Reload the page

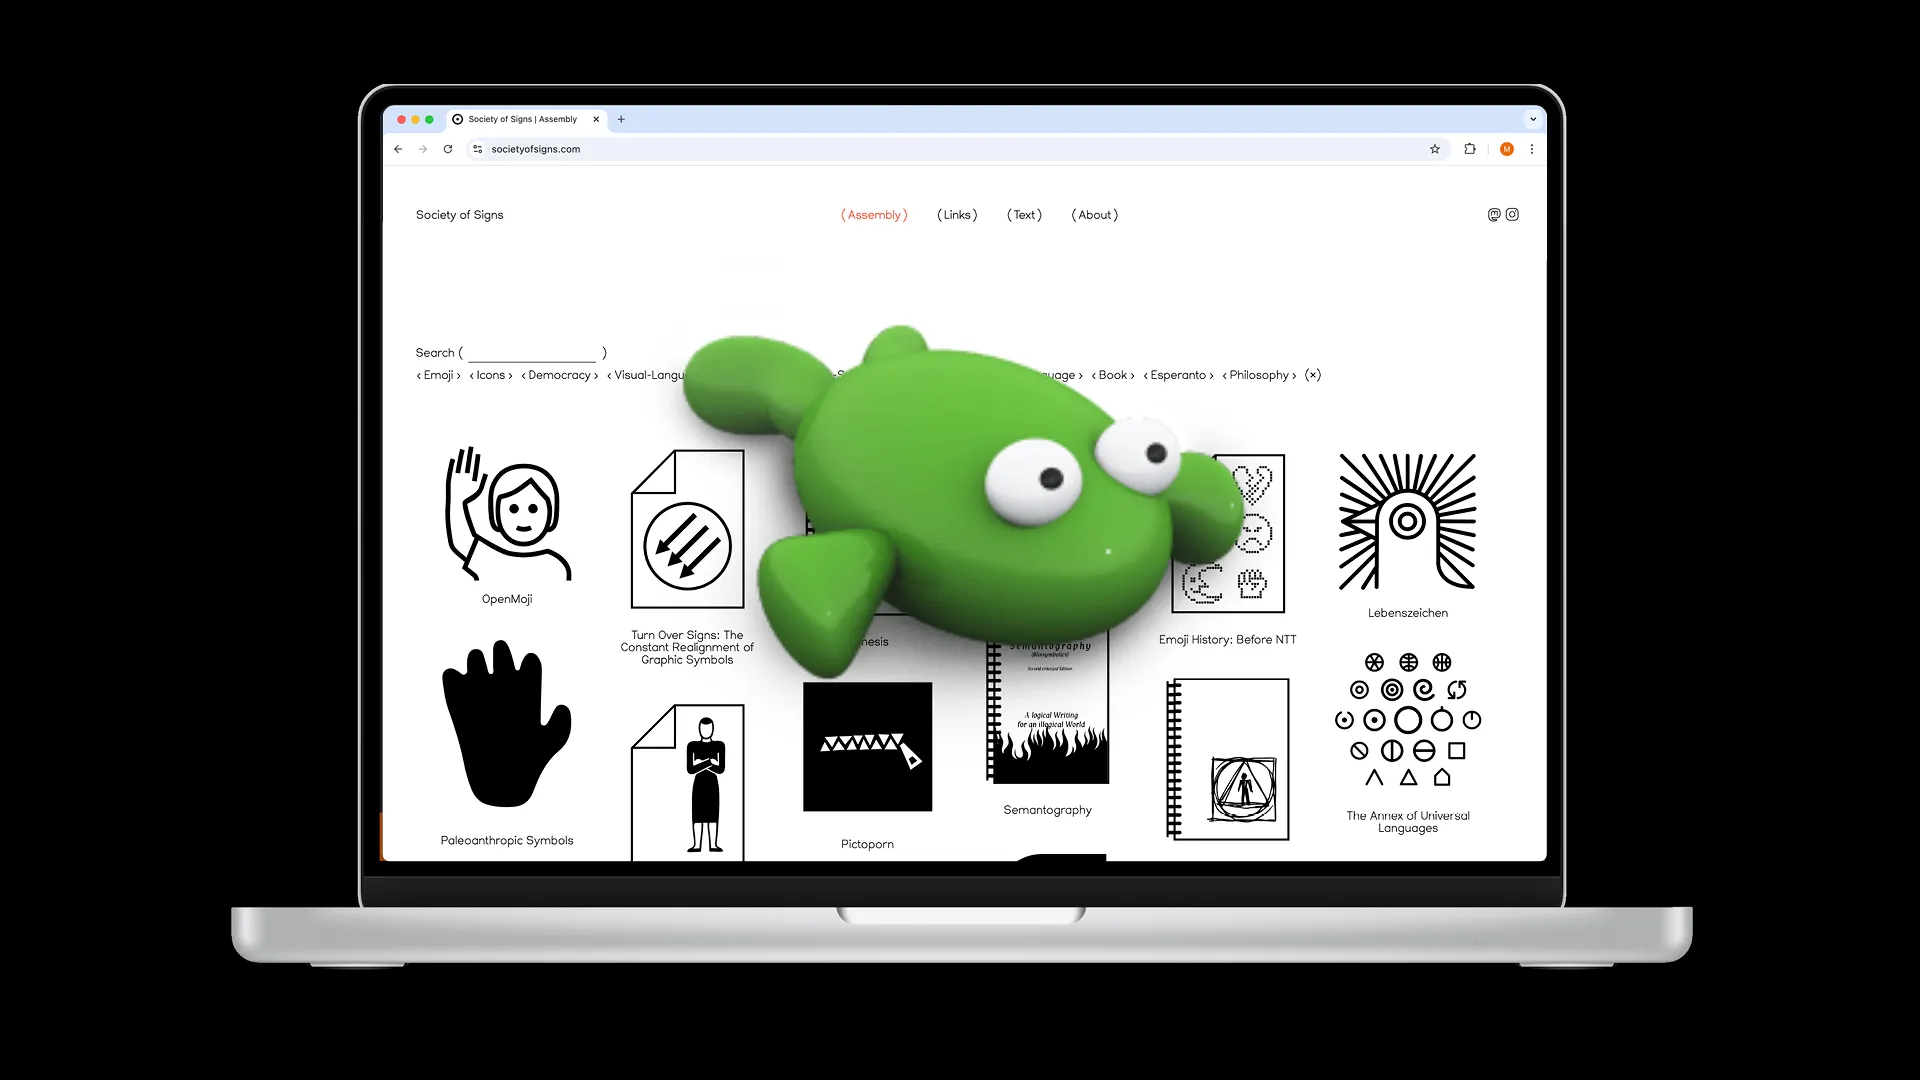click(x=448, y=149)
